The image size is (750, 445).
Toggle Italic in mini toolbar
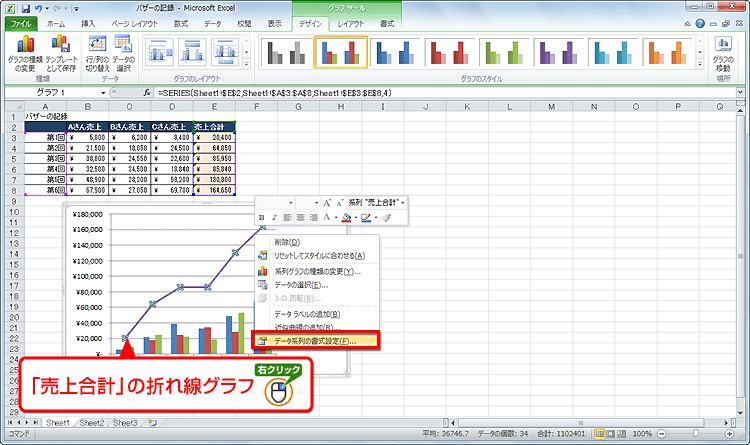[274, 218]
